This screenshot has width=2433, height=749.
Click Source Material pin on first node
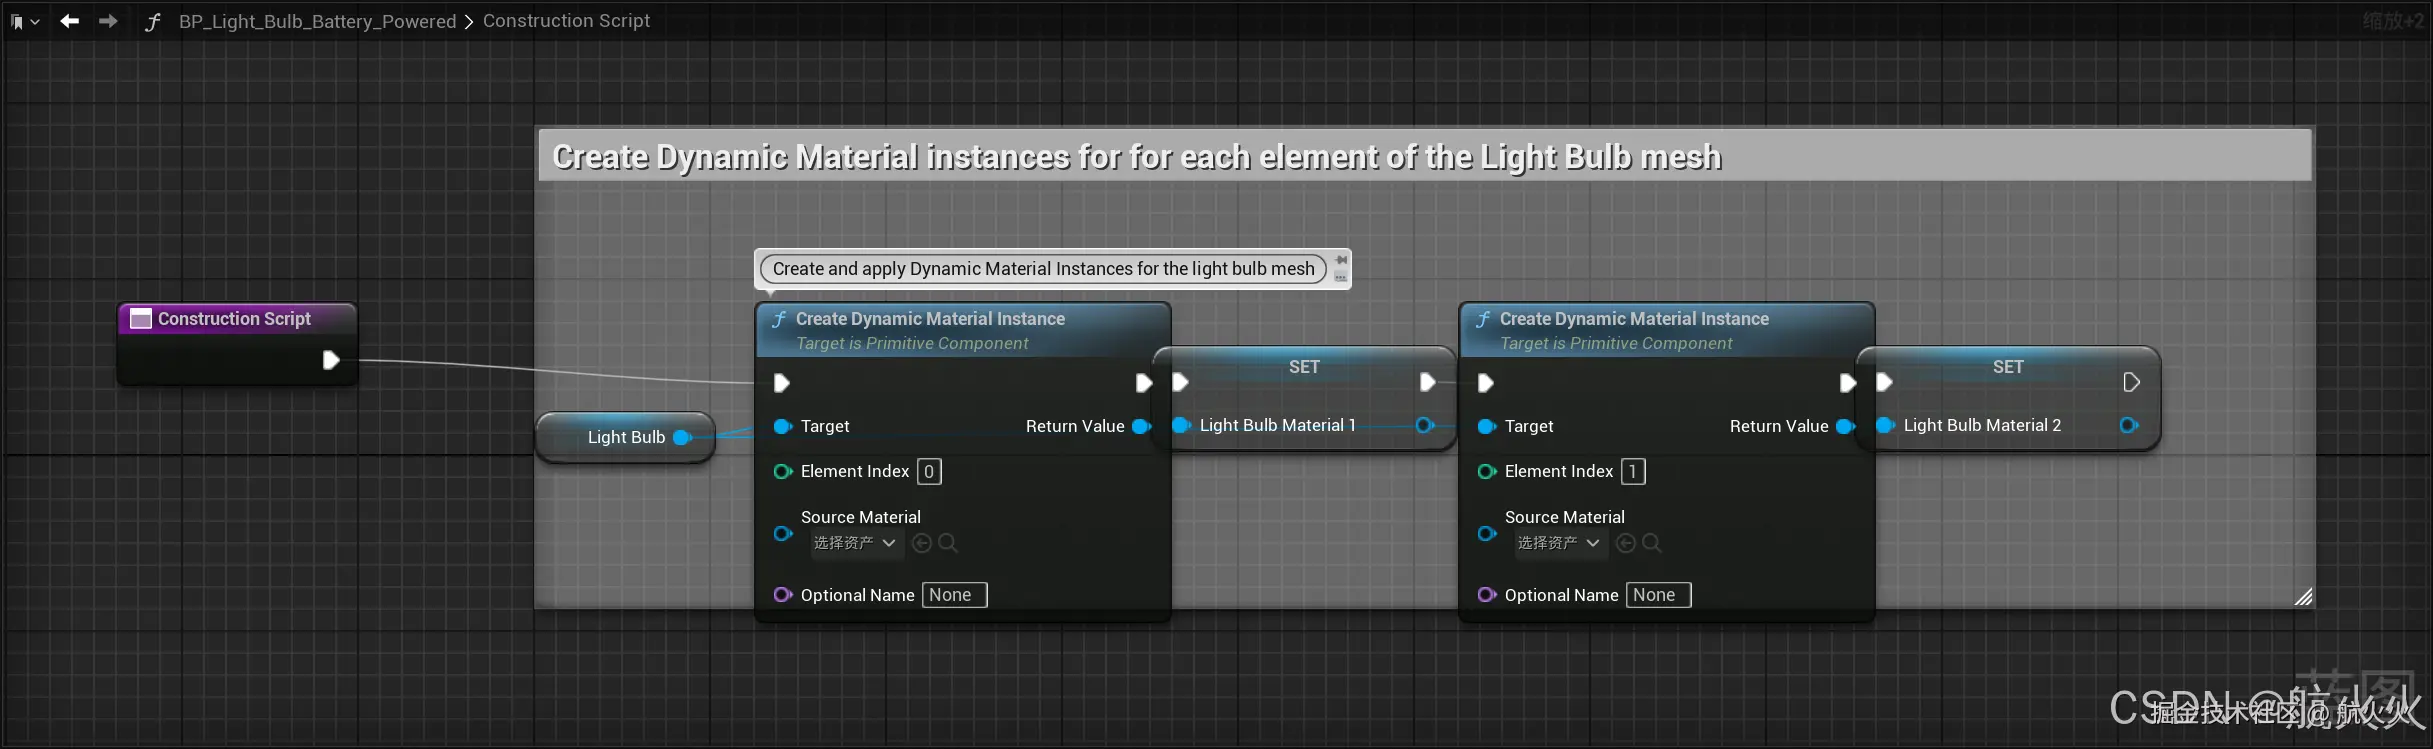[783, 533]
